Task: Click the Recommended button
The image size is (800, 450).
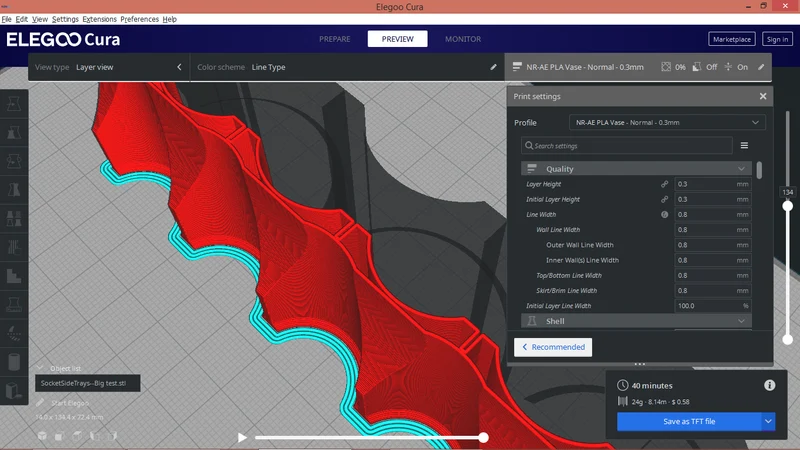Action: [553, 347]
